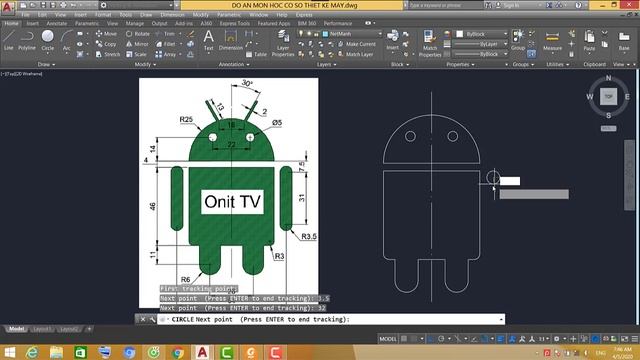Activate the Rotate command
This screenshot has height=360, width=640.
click(138, 33)
